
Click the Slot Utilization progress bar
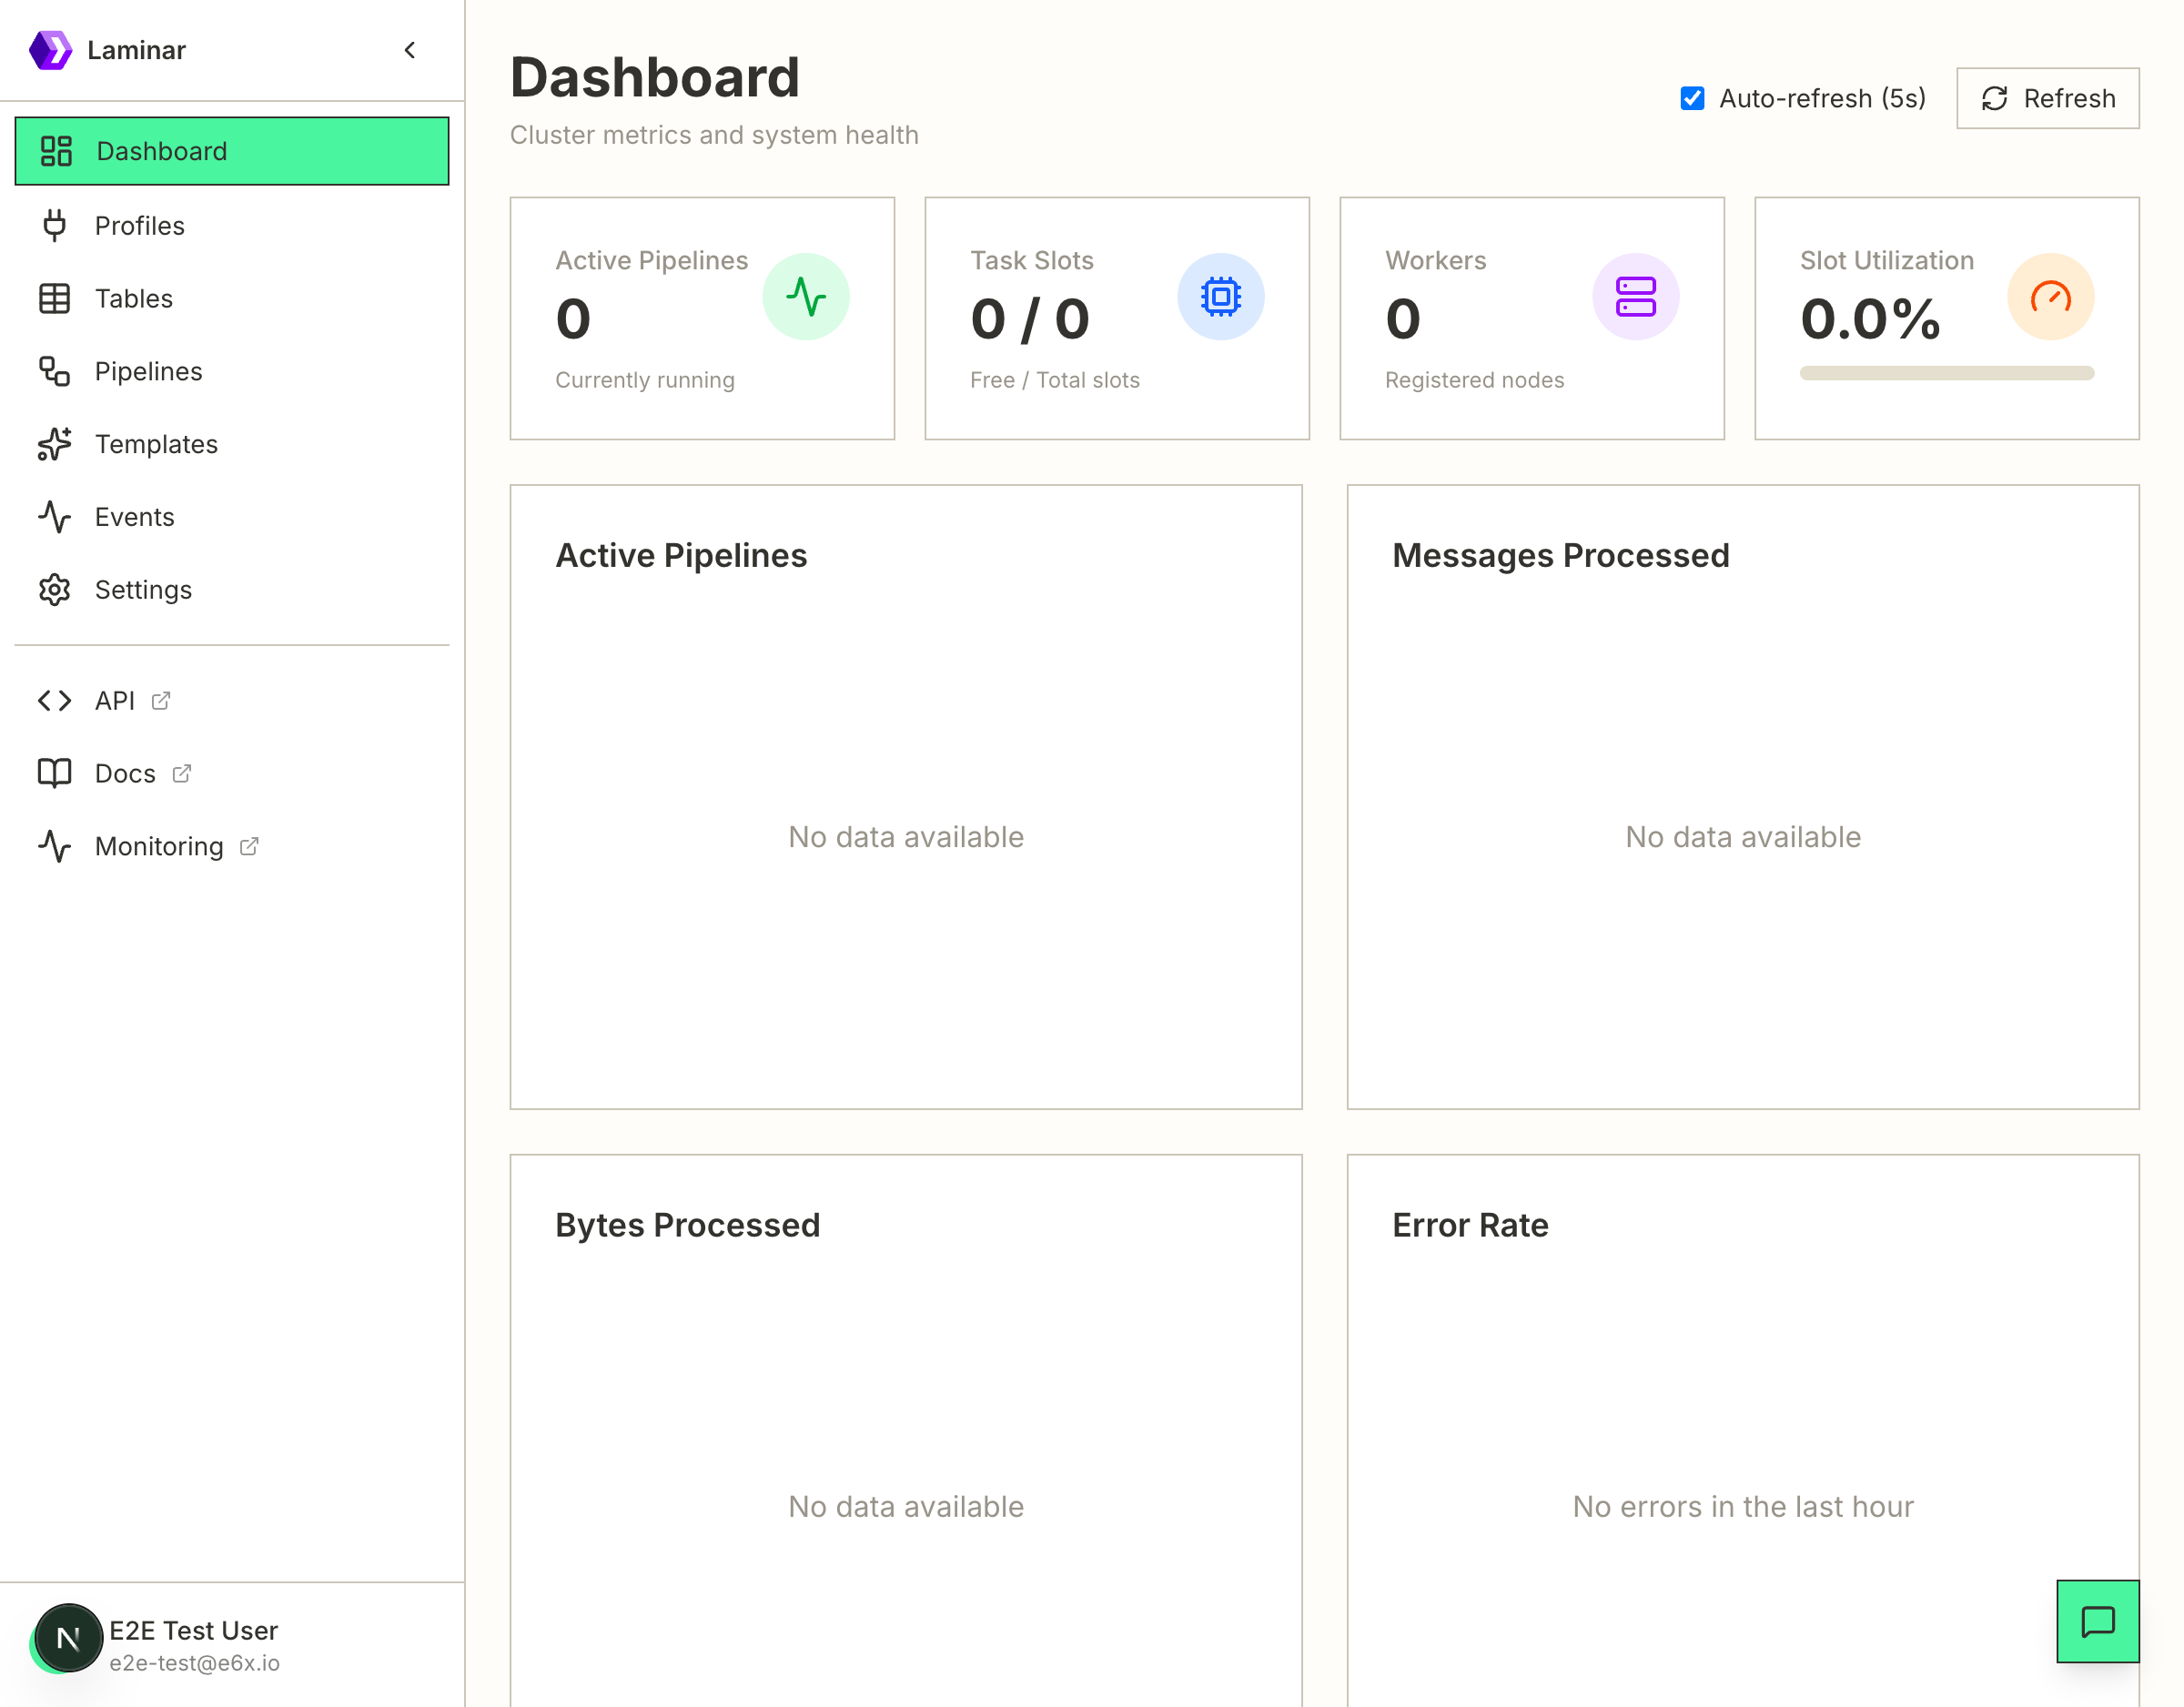(1945, 374)
